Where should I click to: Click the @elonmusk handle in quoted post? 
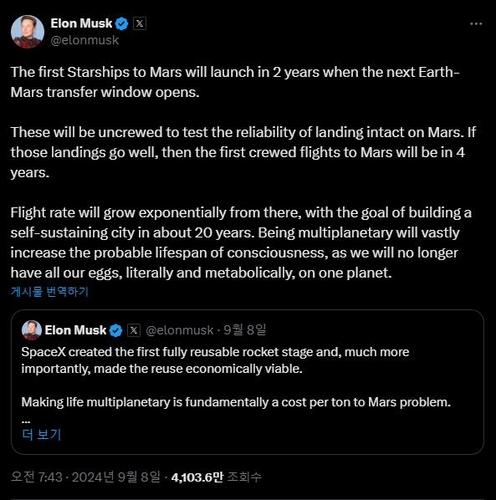pos(179,330)
